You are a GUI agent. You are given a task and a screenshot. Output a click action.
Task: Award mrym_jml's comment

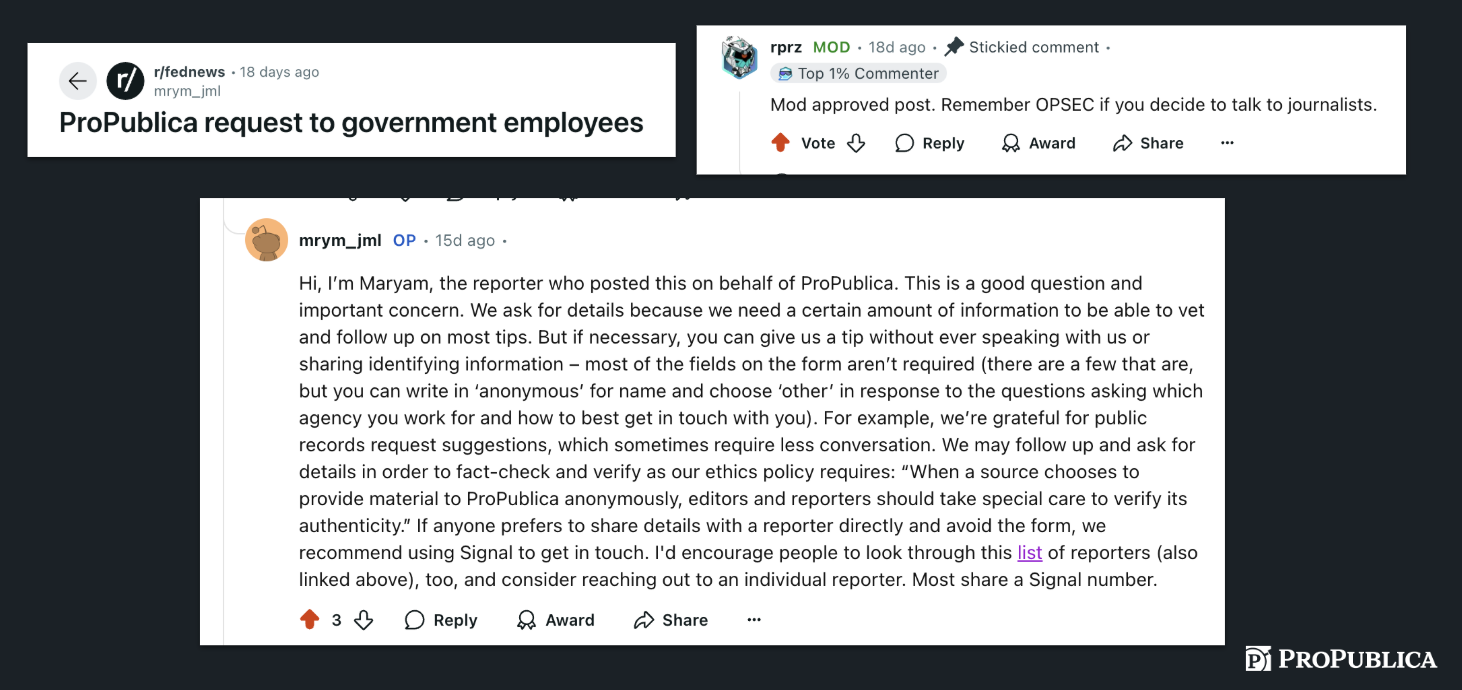[x=556, y=620]
